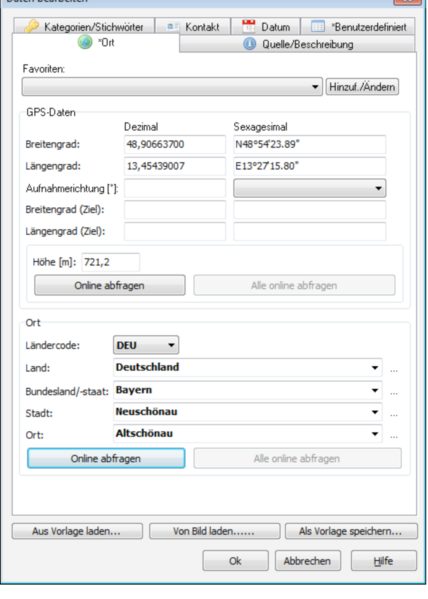This screenshot has width=428, height=599.
Task: Click the calendar icon on Datum tab
Action: (x=249, y=26)
